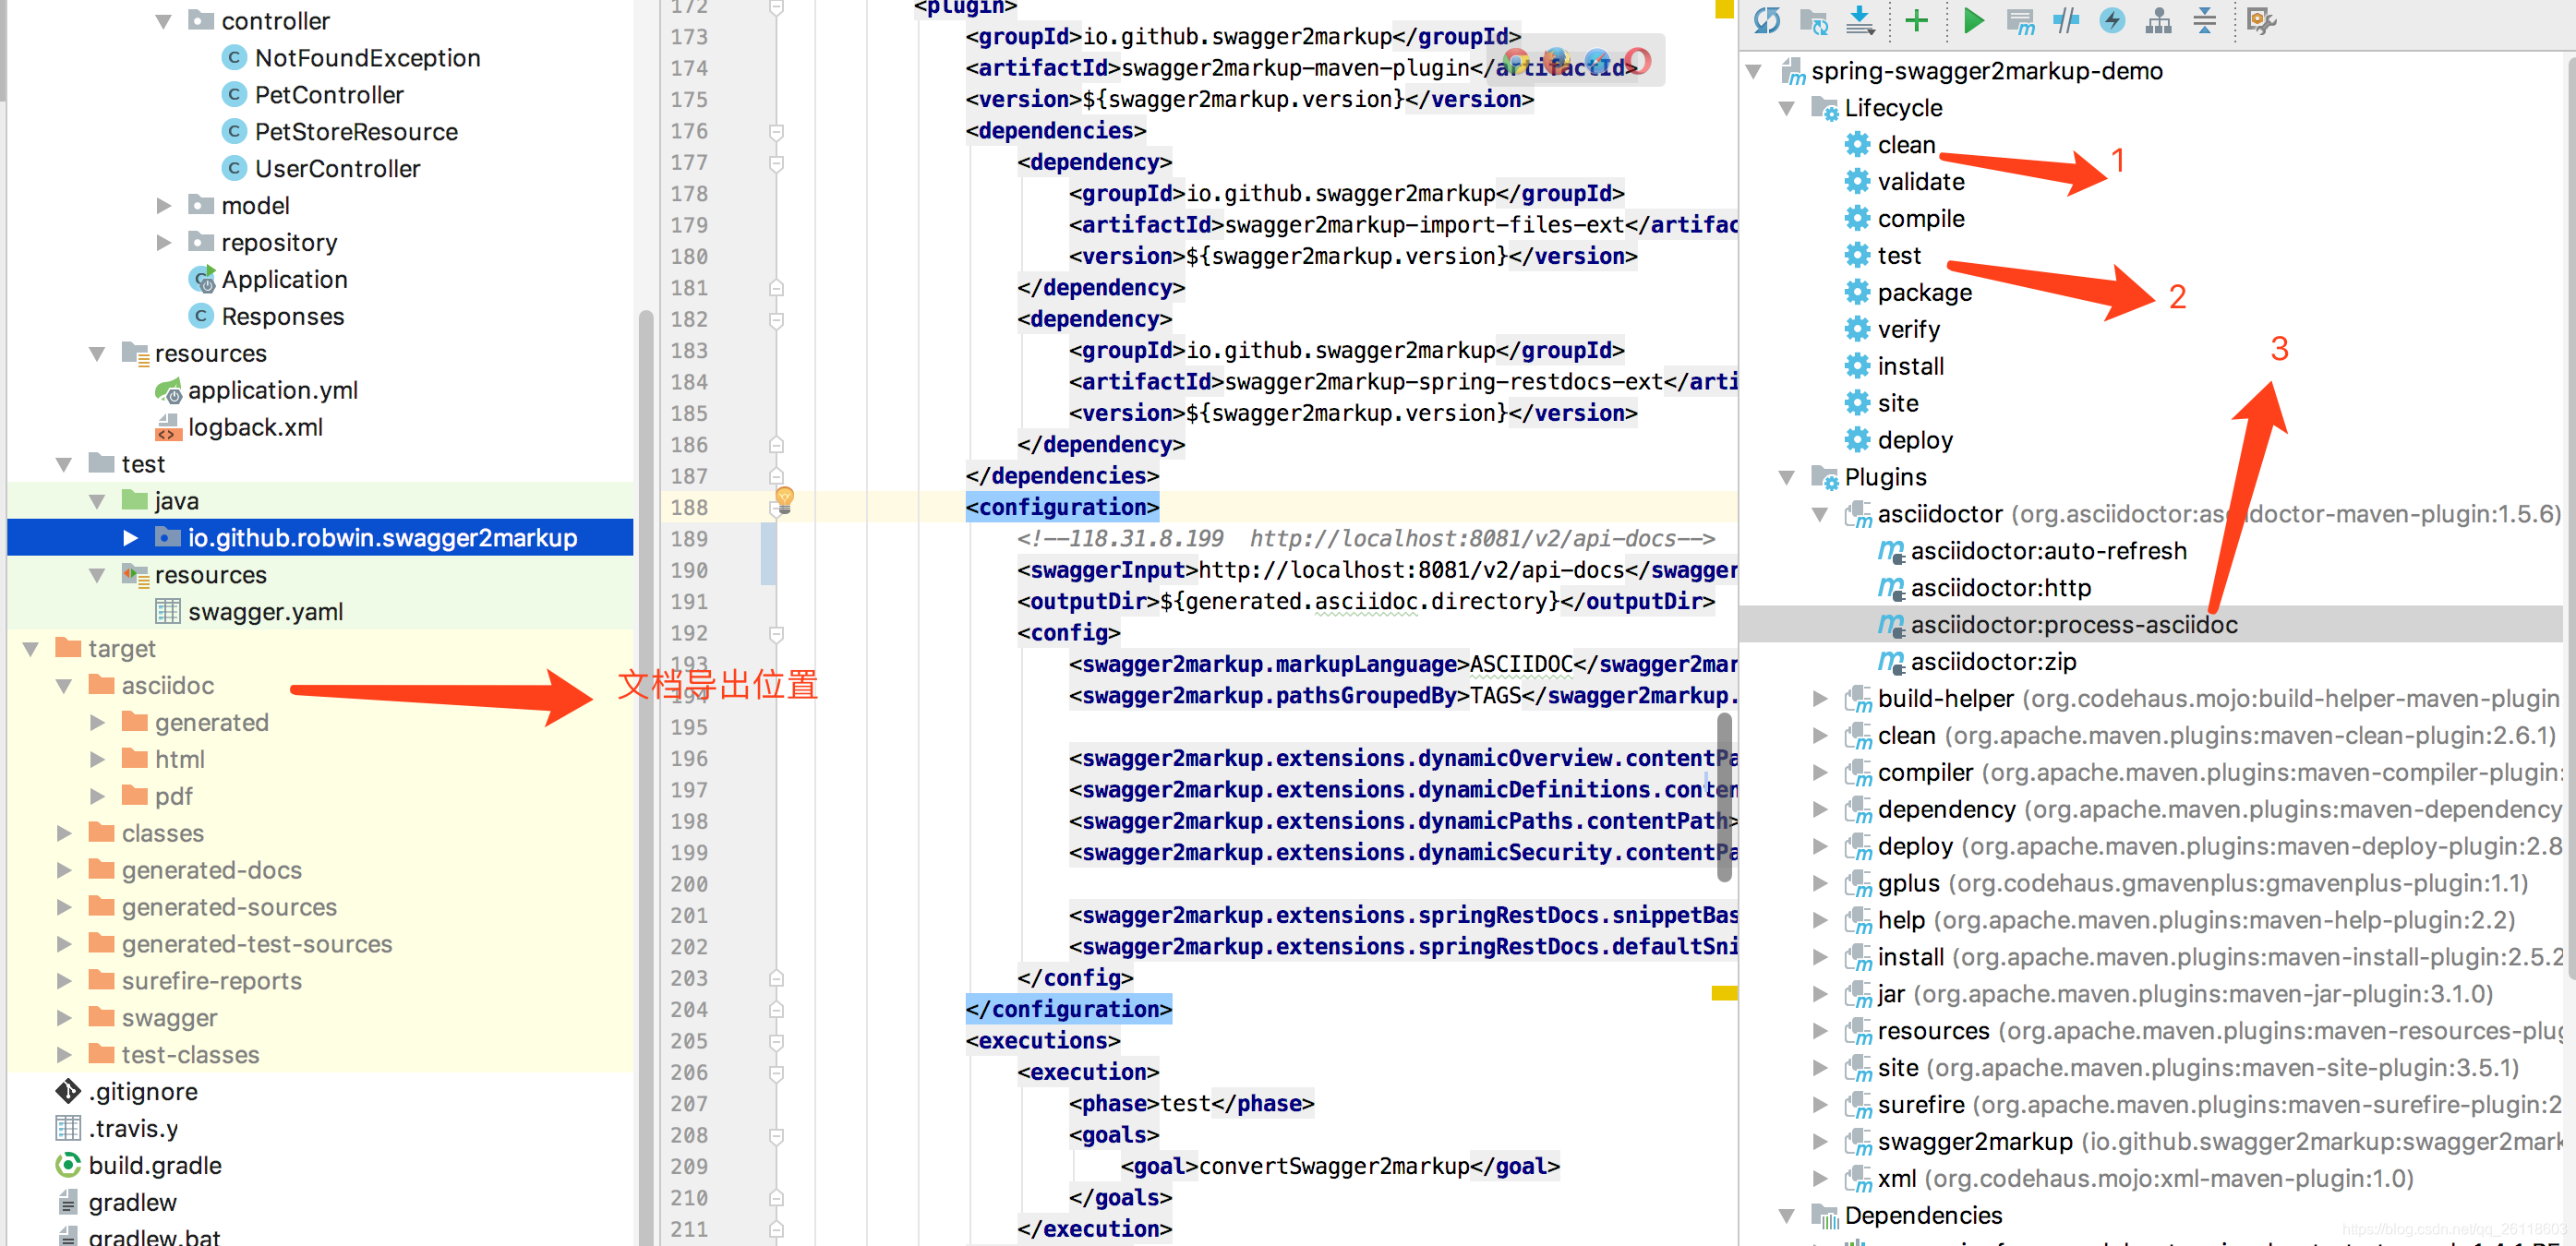The image size is (2576, 1246).
Task: Click the intention lightbulb on line 188
Action: coord(785,498)
